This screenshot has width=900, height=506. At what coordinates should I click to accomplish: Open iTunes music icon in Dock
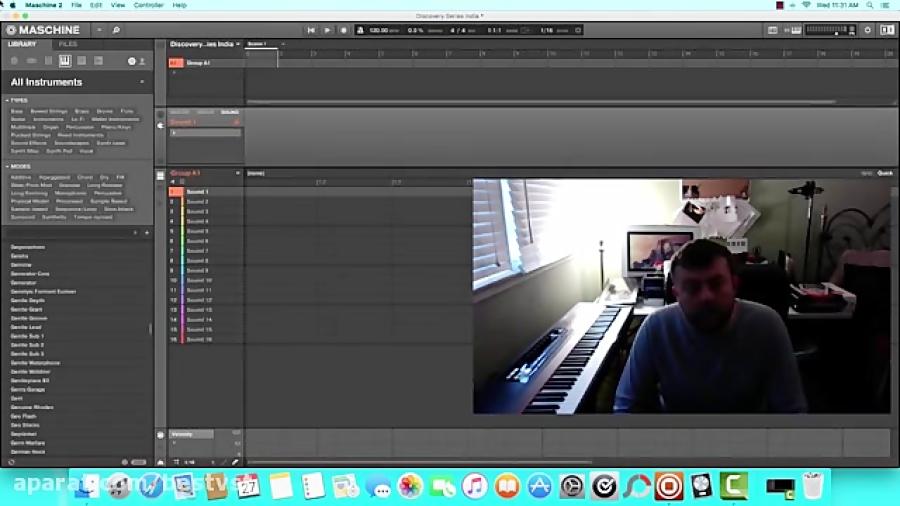pos(475,486)
